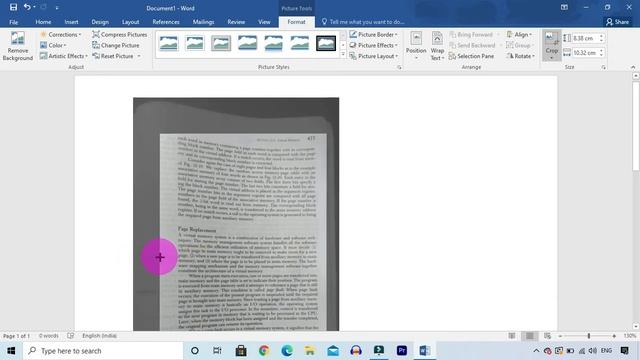Click Tell me what you want to do box
This screenshot has height=360, width=640.
coord(363,22)
